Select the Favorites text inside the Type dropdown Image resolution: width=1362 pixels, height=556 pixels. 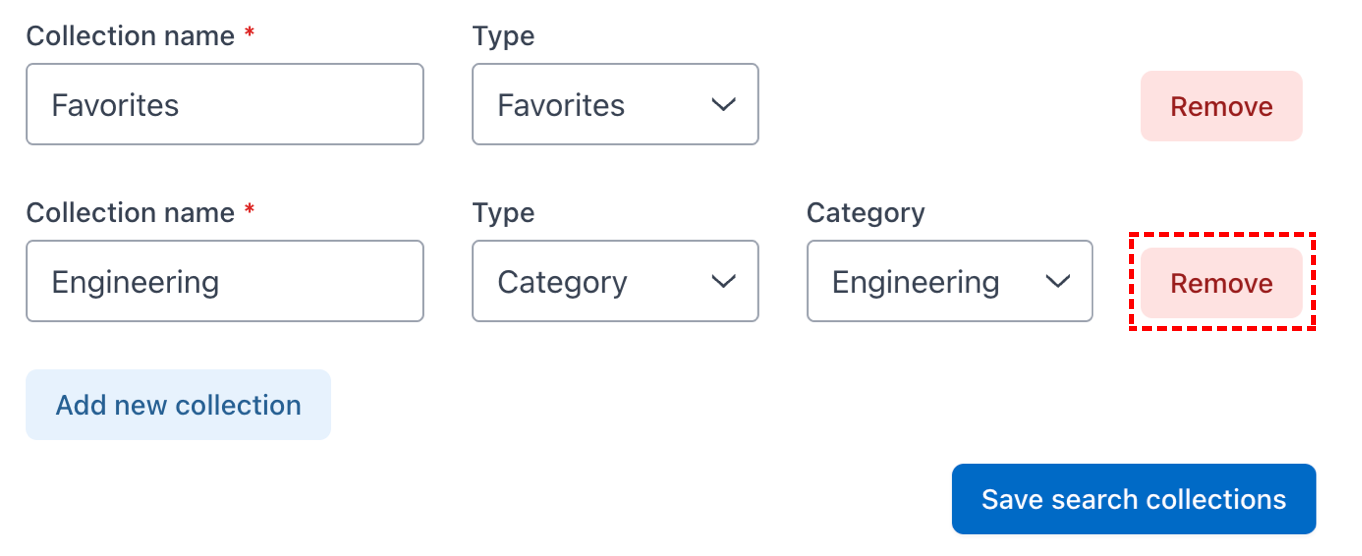[x=561, y=105]
